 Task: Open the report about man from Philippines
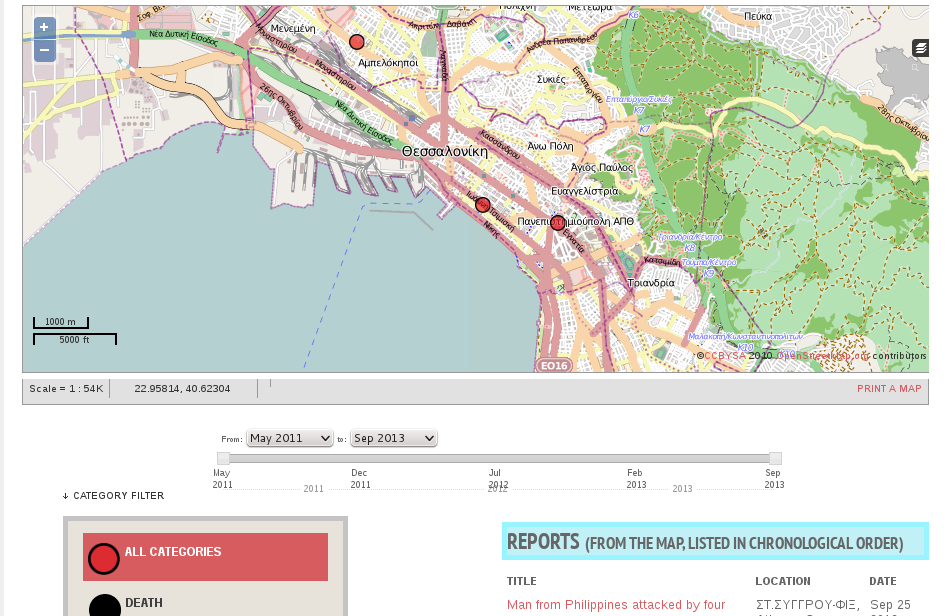pos(616,605)
